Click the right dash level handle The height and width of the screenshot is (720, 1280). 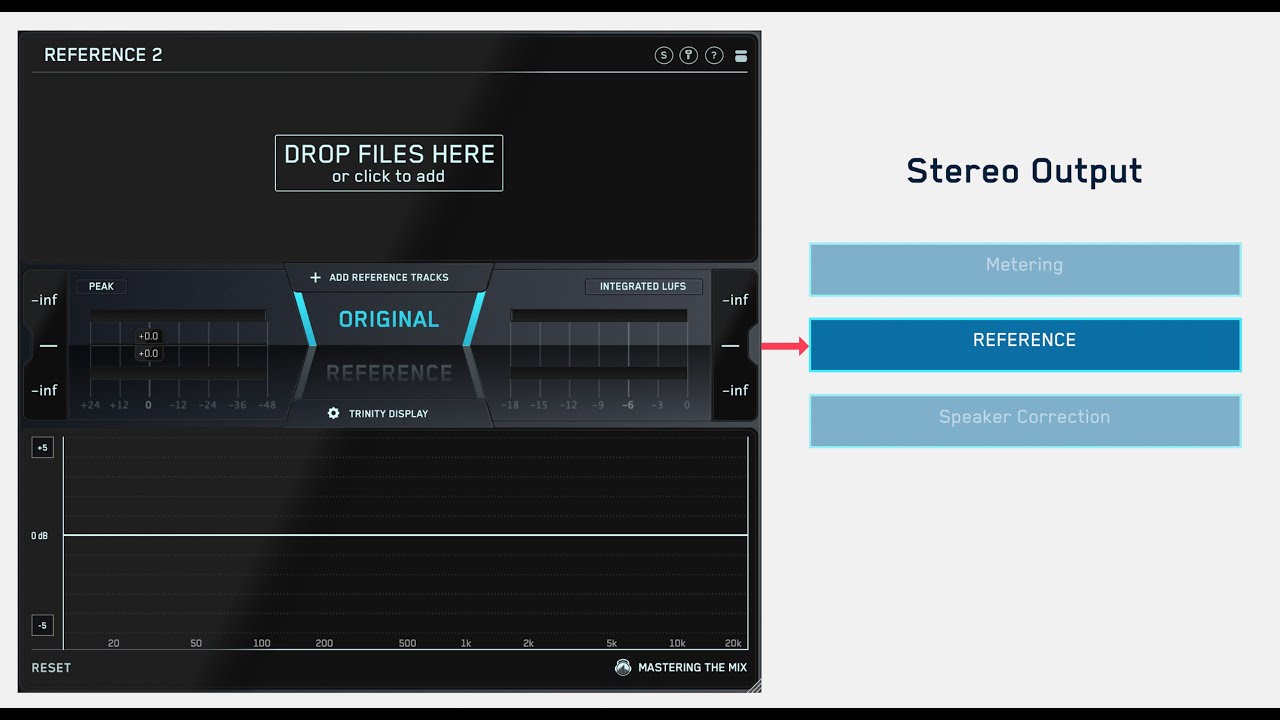pyautogui.click(x=731, y=346)
